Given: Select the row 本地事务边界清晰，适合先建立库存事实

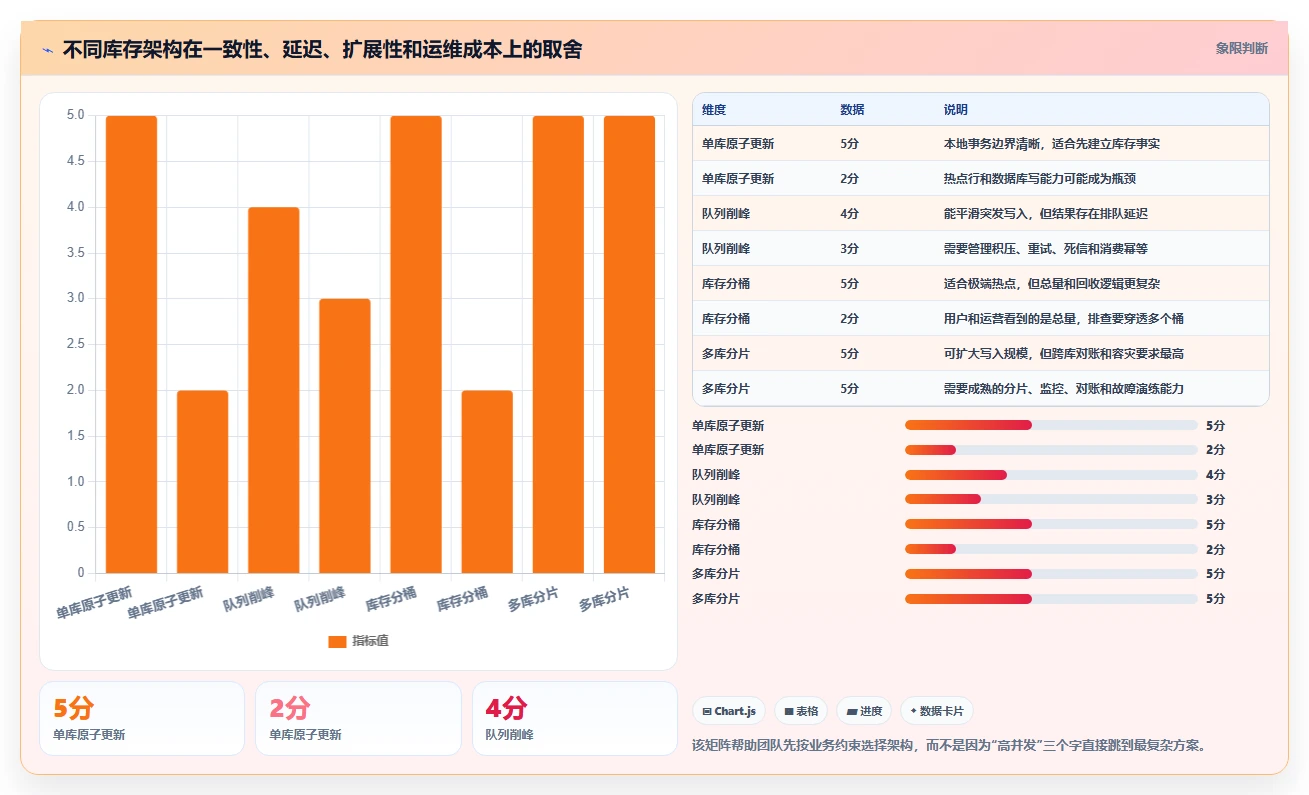Looking at the screenshot, I should [x=980, y=144].
